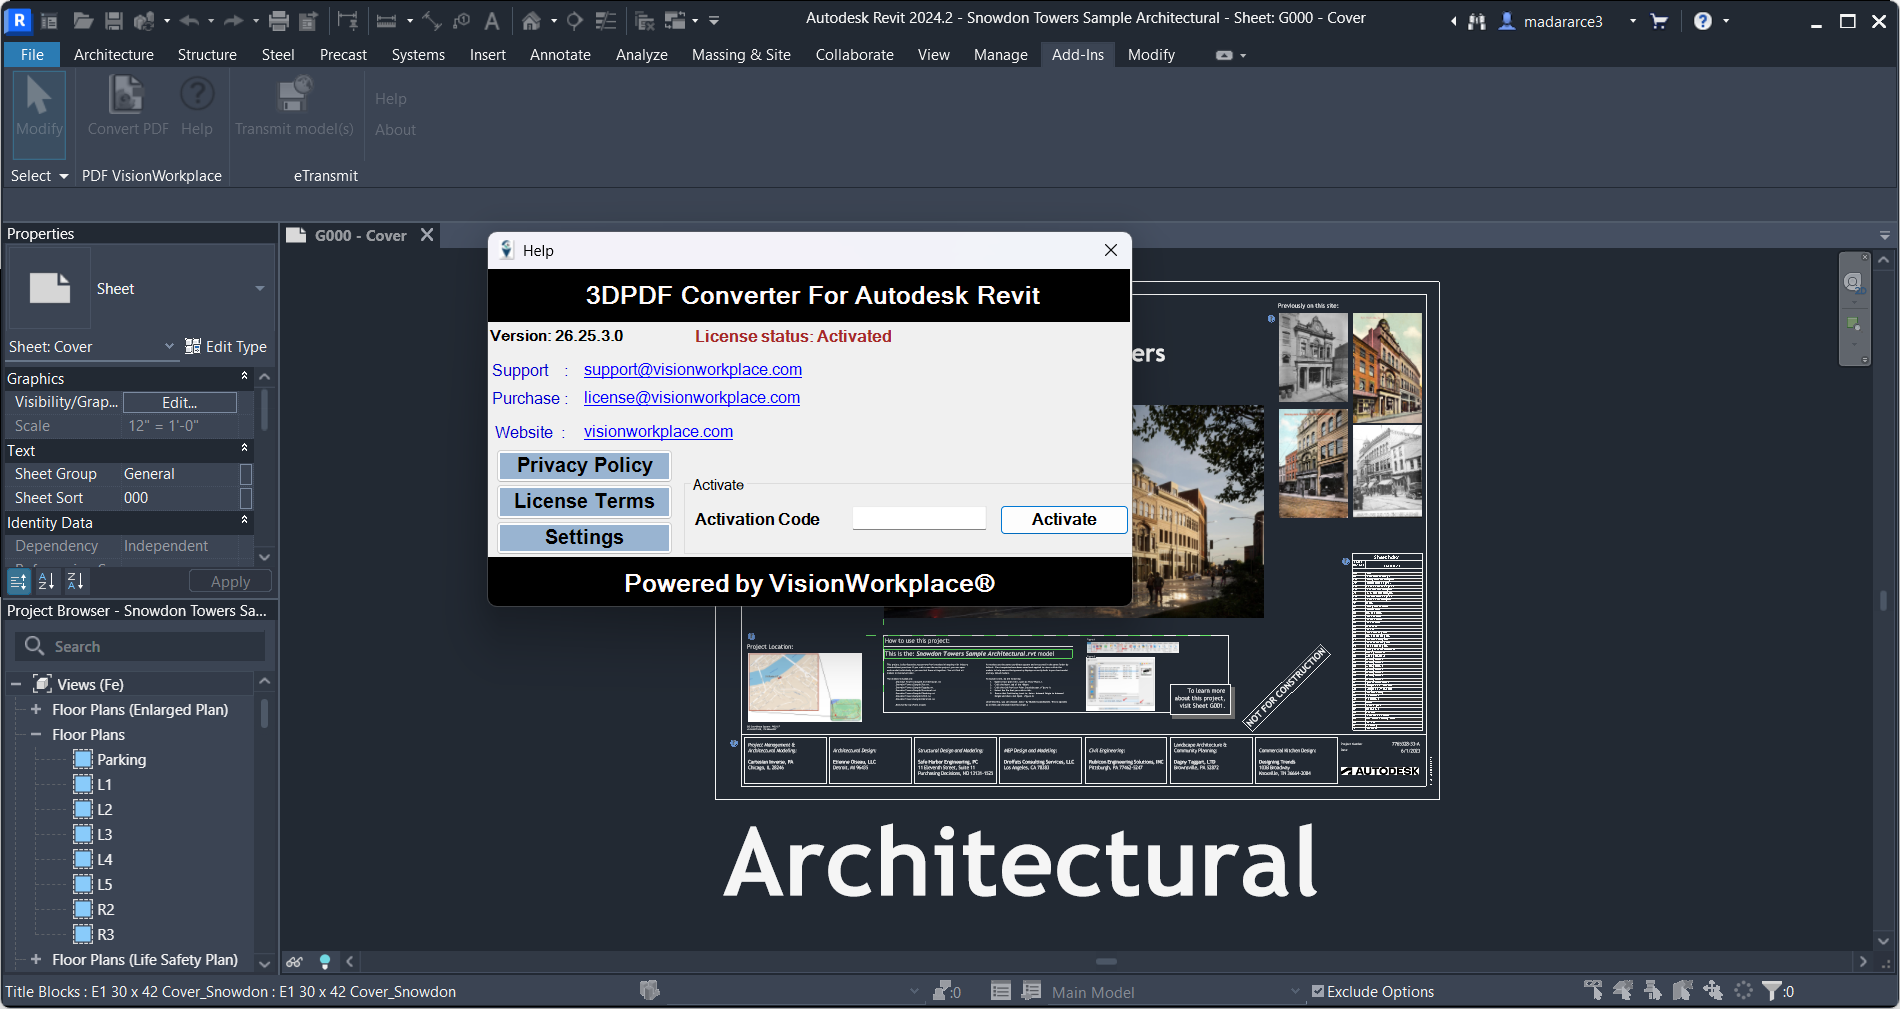
Task: Click the binoculars search icon in title bar
Action: (x=1477, y=21)
